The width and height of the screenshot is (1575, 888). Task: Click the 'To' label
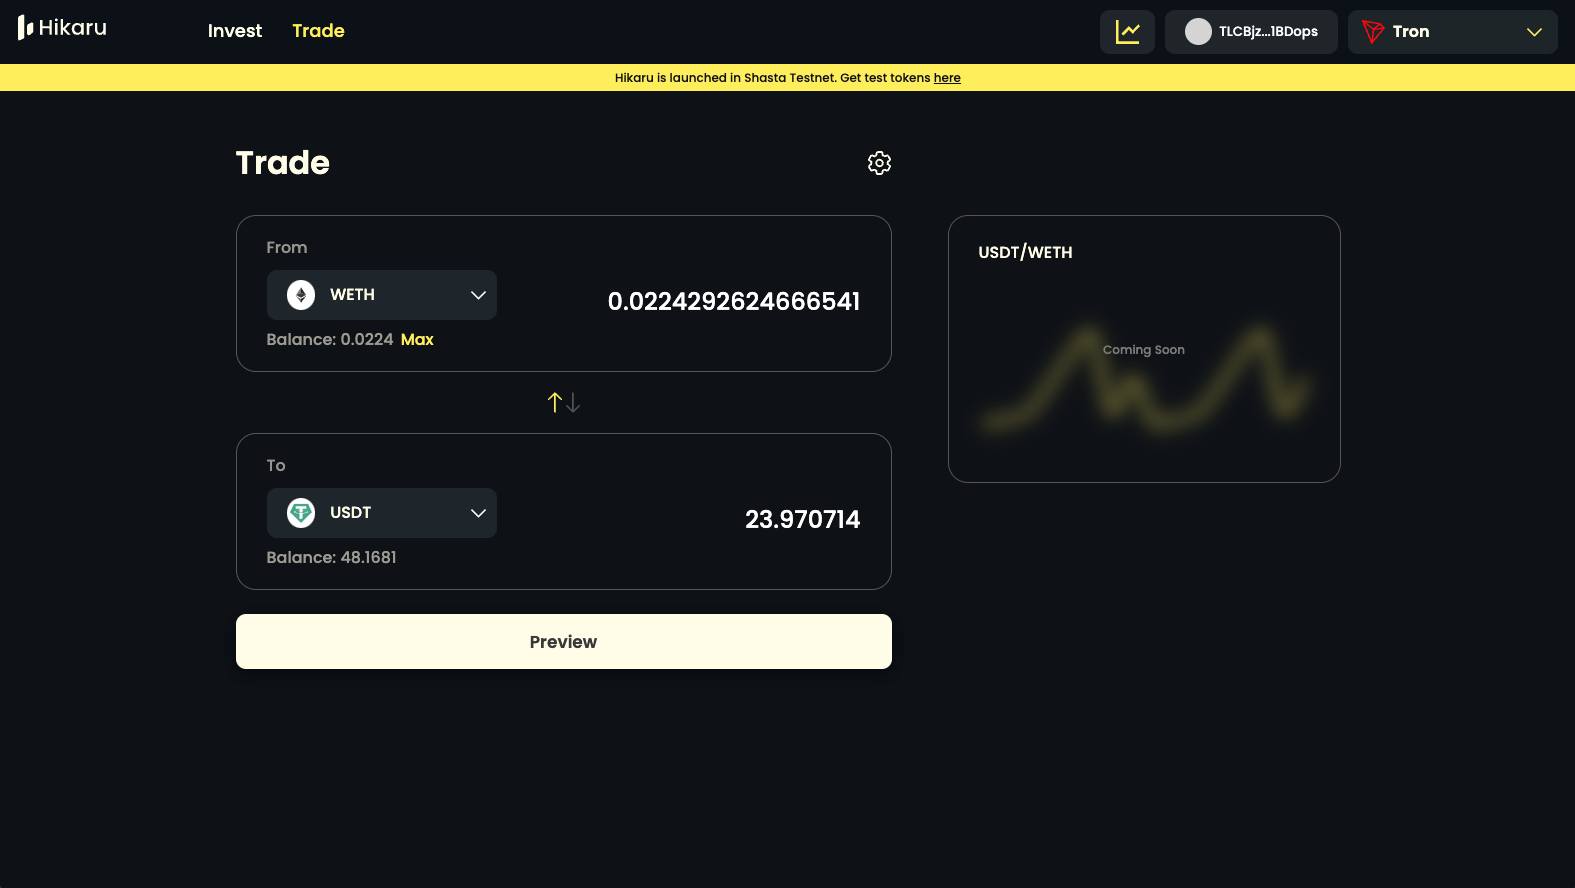(276, 466)
